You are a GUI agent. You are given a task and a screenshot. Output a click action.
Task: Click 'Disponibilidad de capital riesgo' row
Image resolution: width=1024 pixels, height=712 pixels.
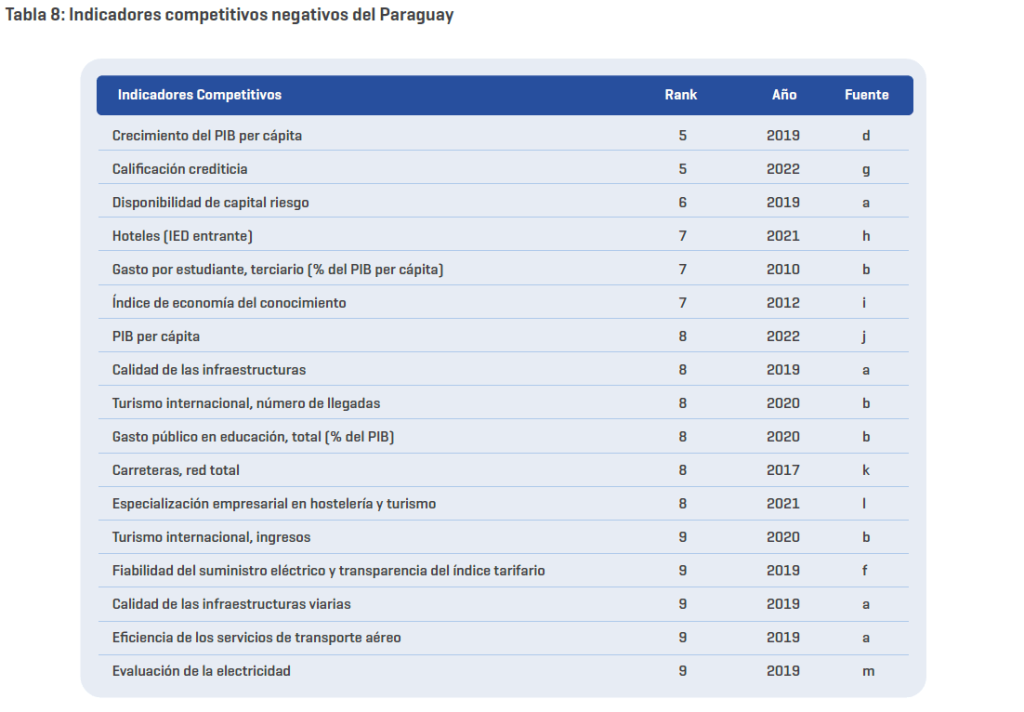point(211,202)
